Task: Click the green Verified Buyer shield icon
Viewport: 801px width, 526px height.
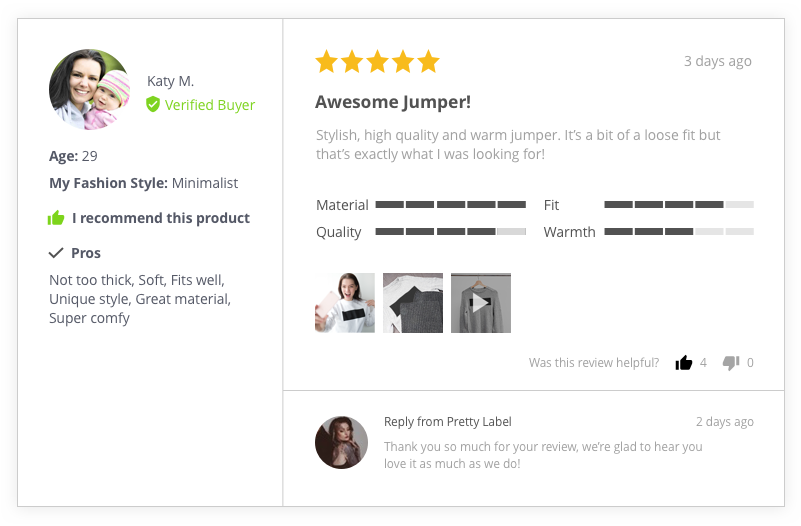Action: click(153, 104)
